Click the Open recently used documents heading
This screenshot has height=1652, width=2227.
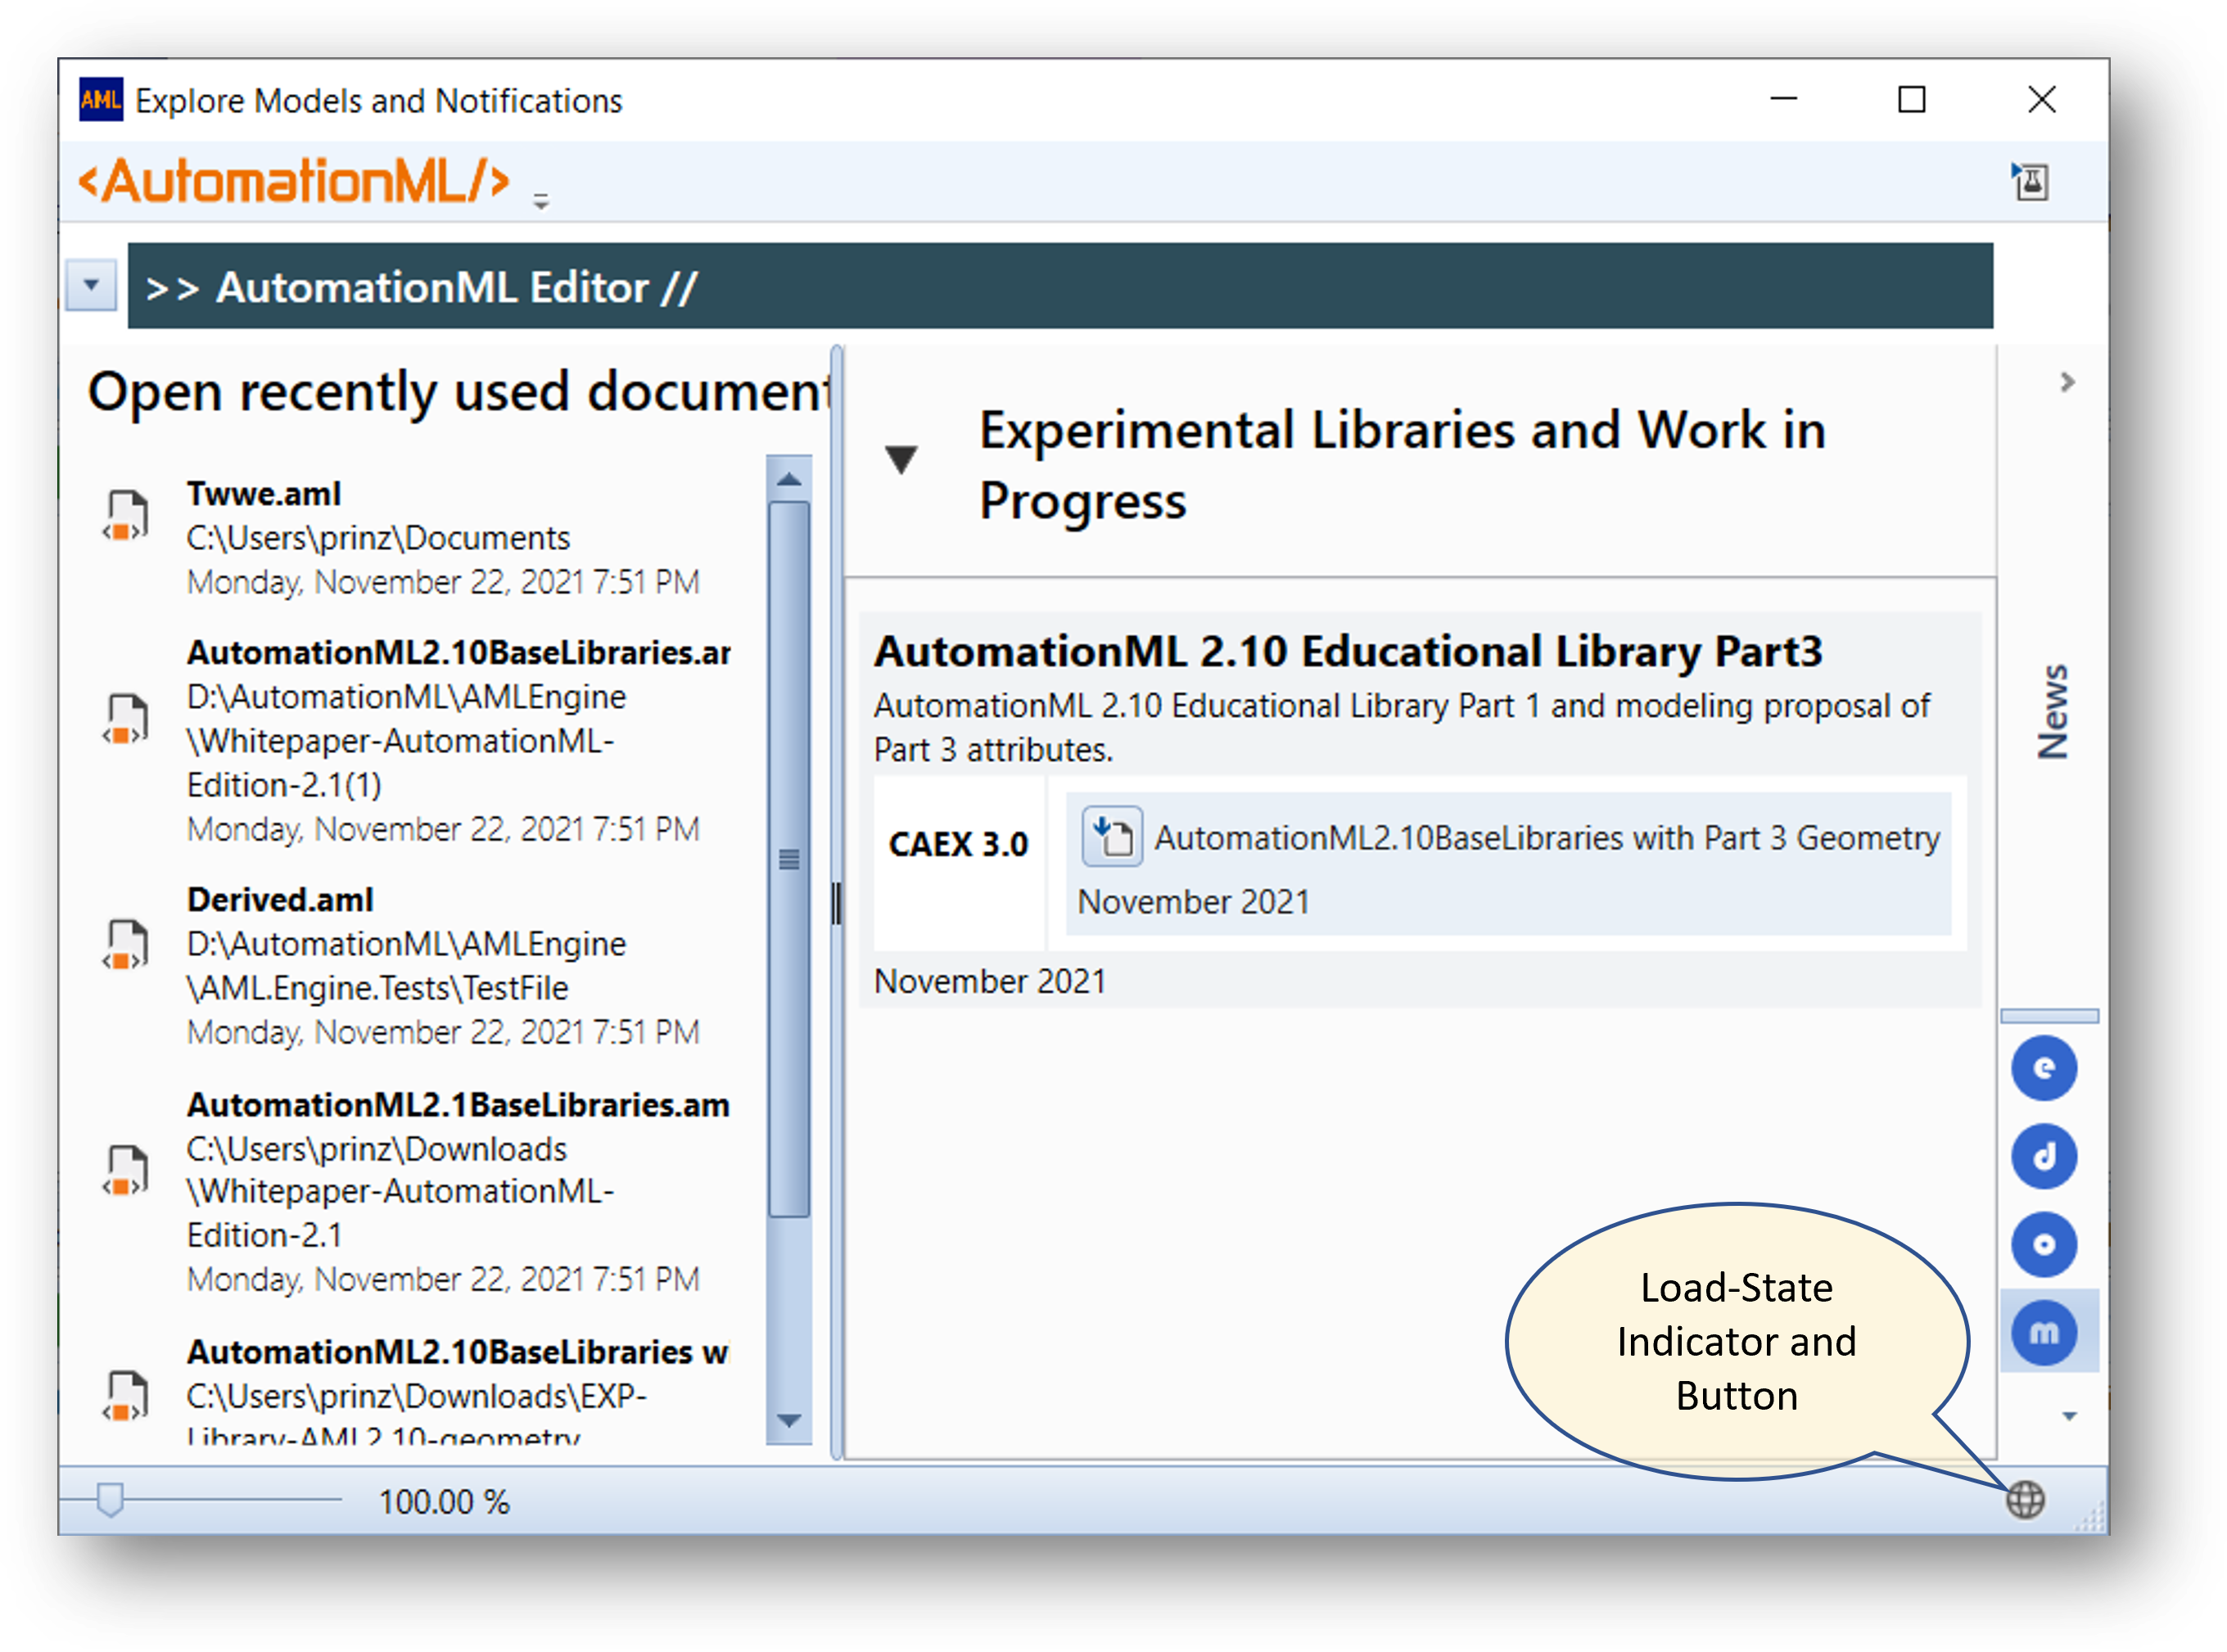(458, 392)
